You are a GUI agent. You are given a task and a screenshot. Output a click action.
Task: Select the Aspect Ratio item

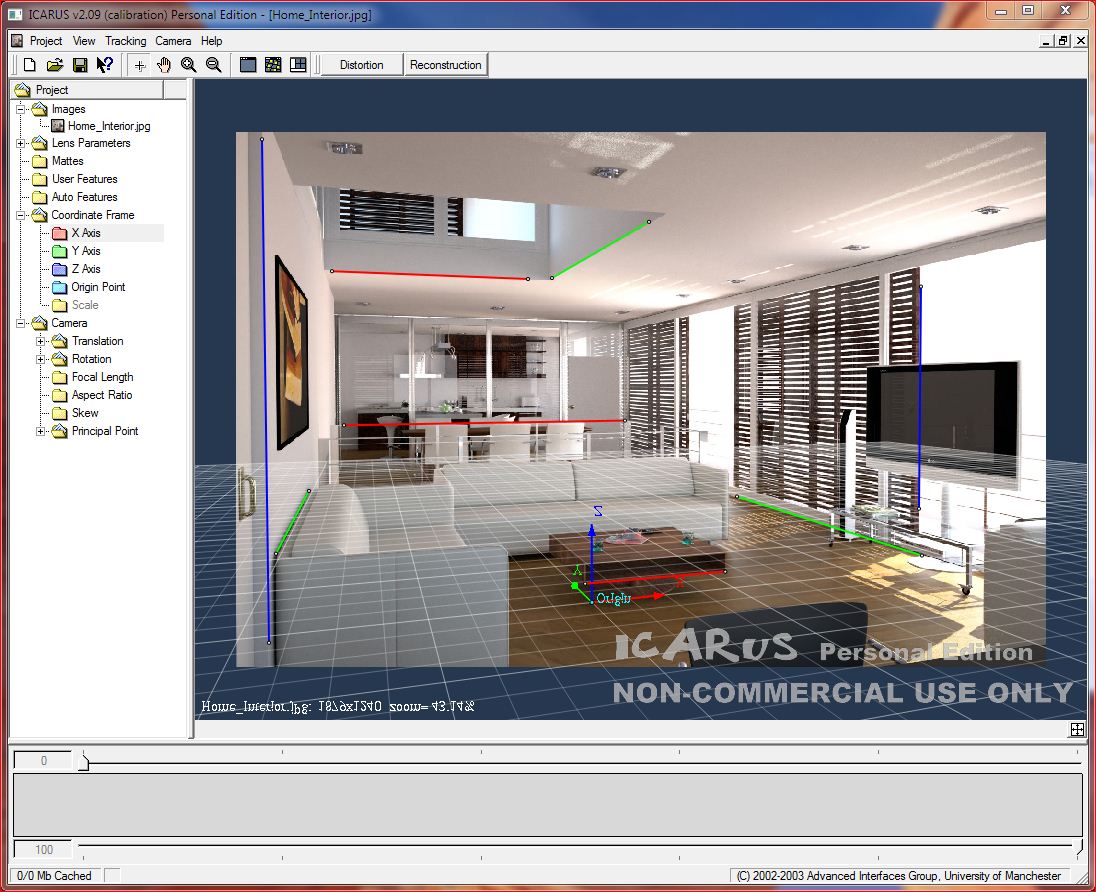click(102, 395)
